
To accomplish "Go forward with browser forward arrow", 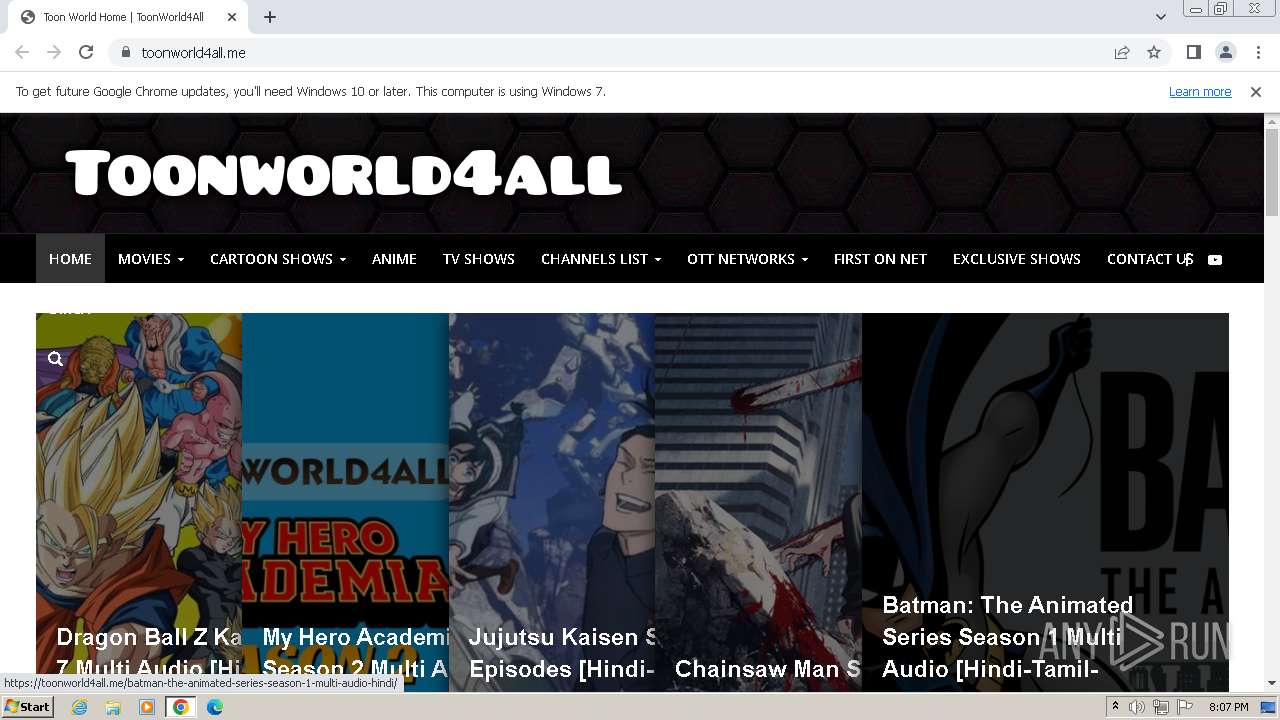I will (54, 52).
